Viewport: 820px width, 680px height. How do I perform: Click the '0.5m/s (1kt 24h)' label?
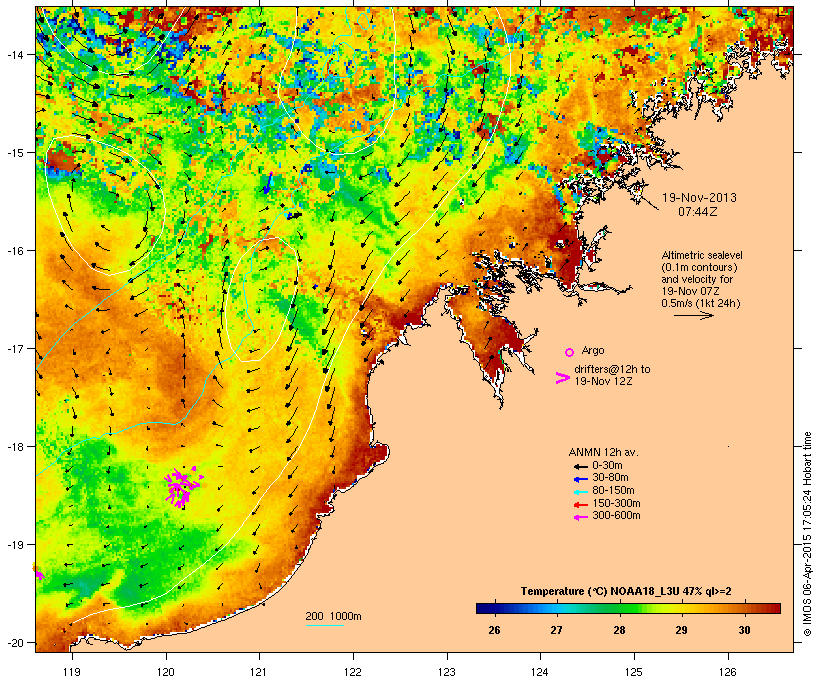click(x=701, y=303)
